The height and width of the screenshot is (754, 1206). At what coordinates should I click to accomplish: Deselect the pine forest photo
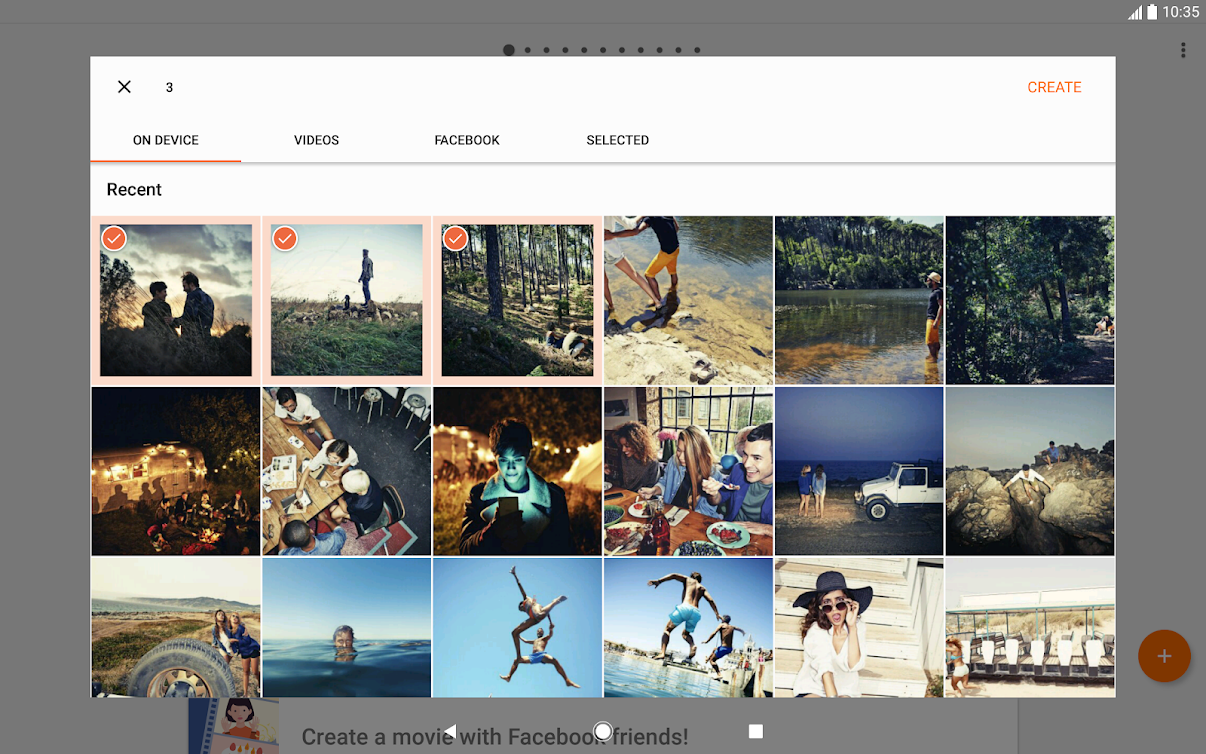coord(517,300)
